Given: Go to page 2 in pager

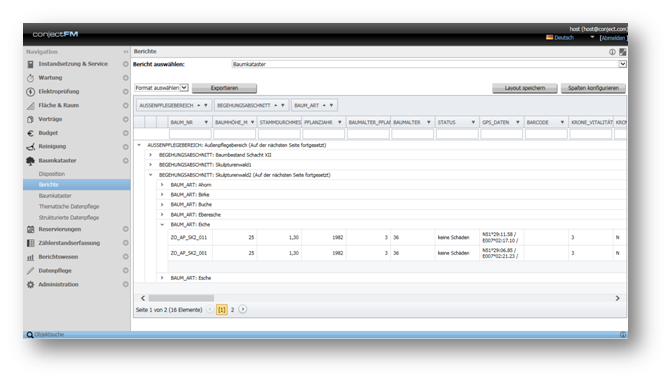Looking at the screenshot, I should 232,310.
